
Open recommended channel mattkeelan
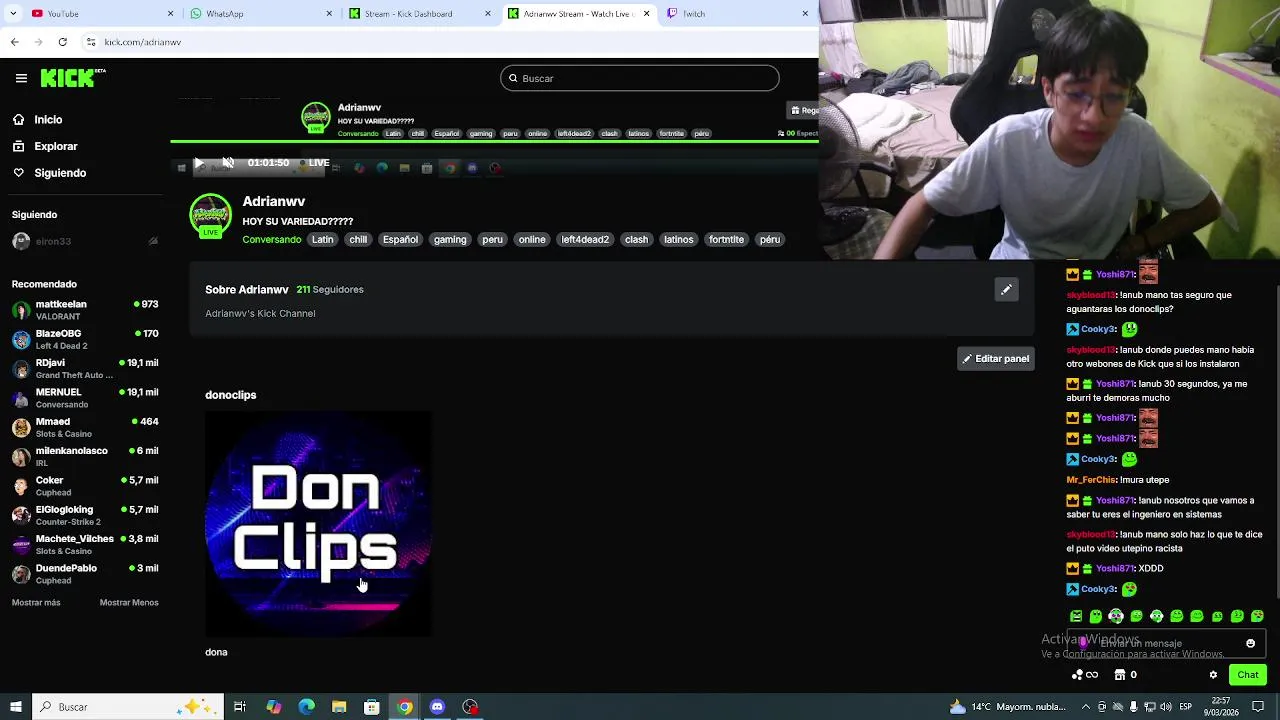[x=85, y=310]
